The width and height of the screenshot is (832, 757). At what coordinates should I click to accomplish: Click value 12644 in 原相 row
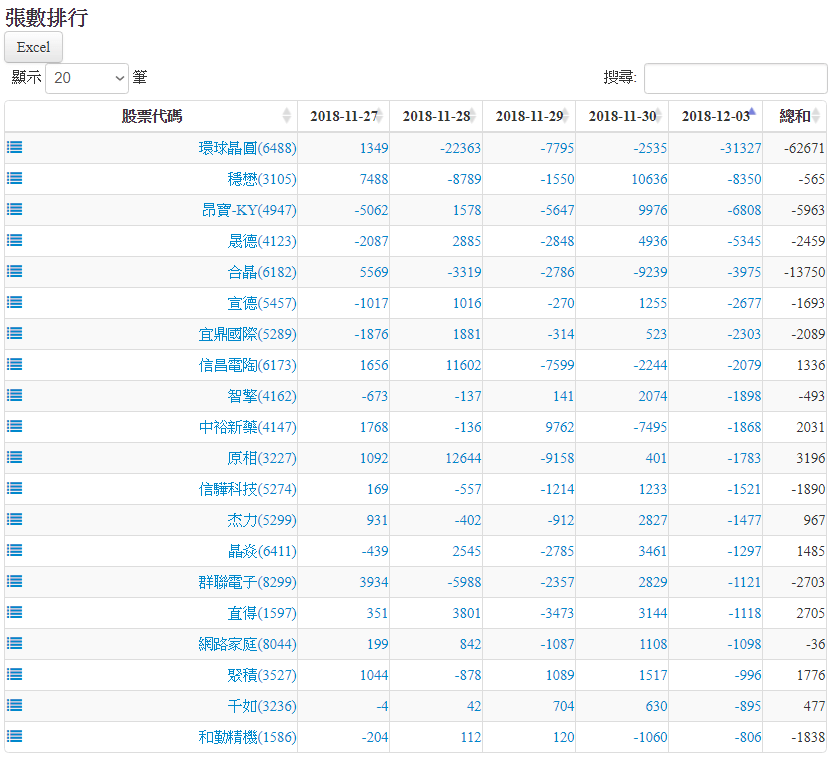tap(463, 458)
